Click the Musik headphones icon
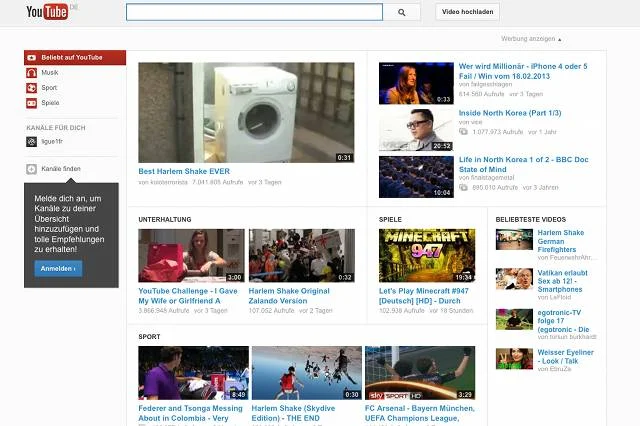 tap(31, 73)
